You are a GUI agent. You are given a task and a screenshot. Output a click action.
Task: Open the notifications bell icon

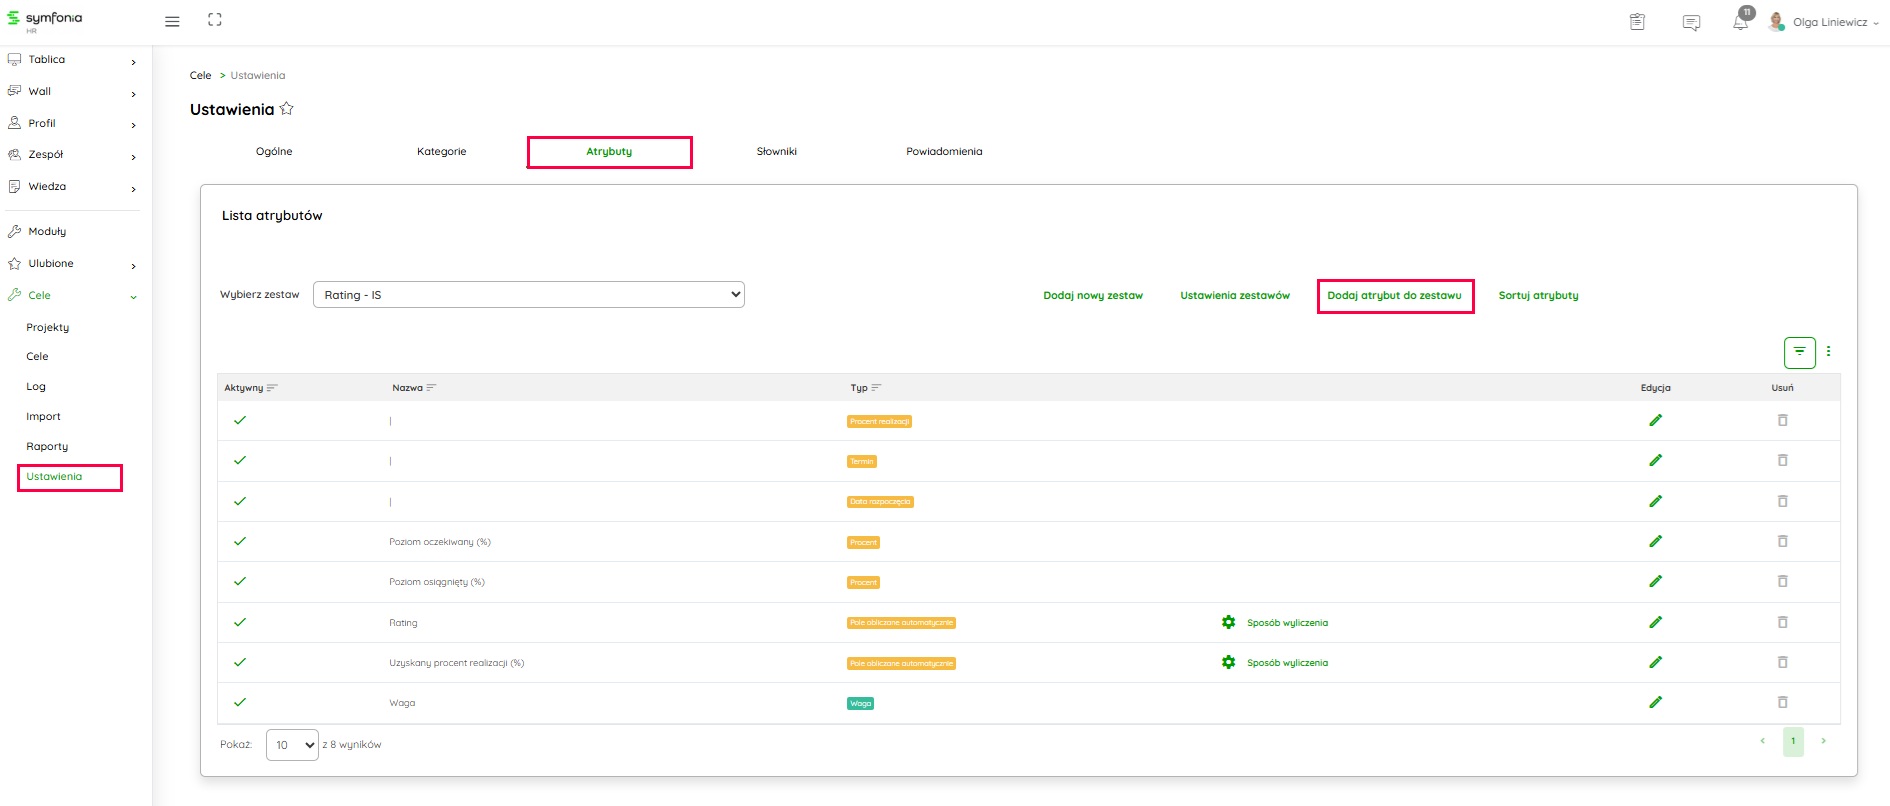click(x=1741, y=22)
